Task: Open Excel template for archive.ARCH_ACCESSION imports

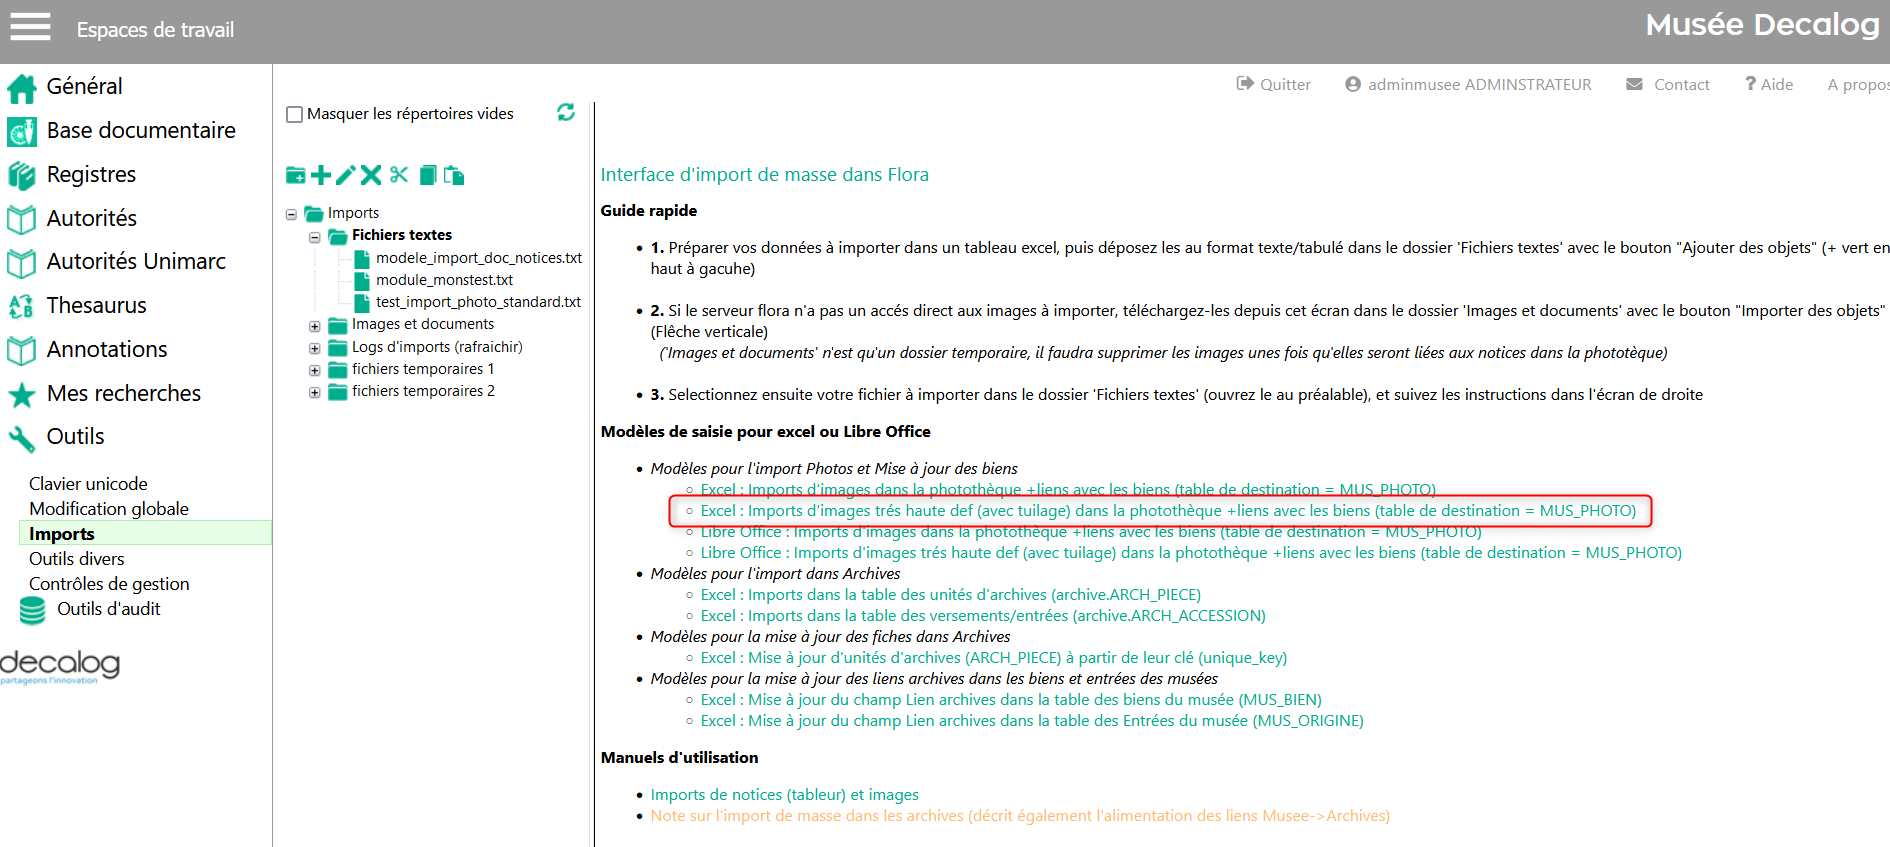Action: pos(983,616)
